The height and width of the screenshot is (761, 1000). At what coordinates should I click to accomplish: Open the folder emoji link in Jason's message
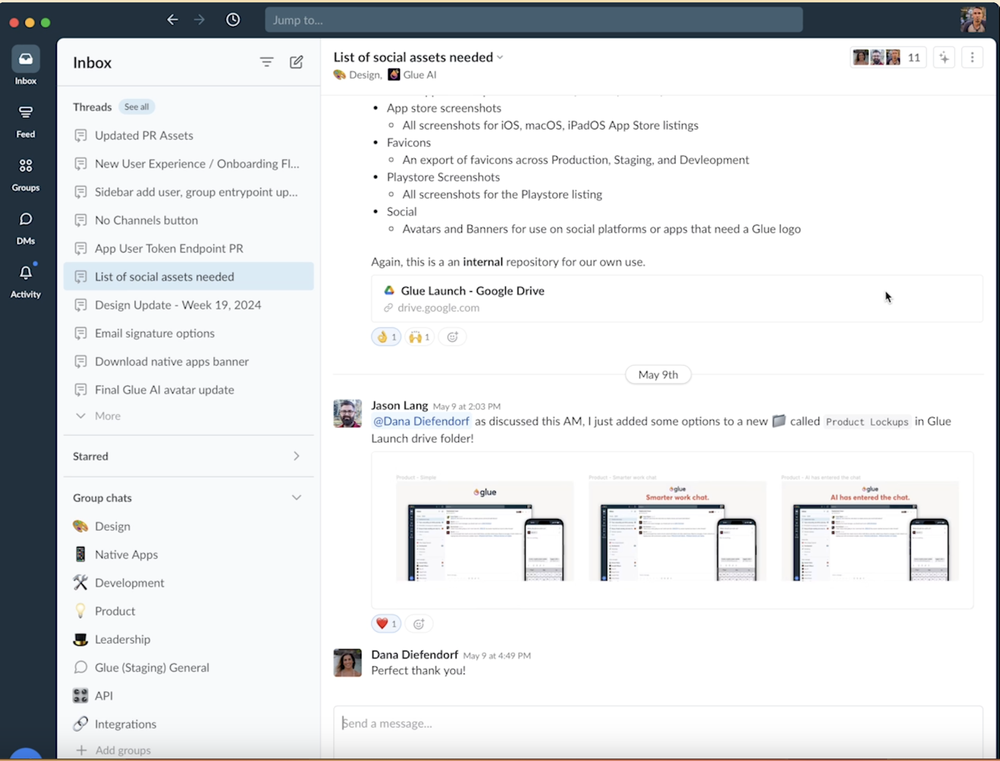pos(779,421)
